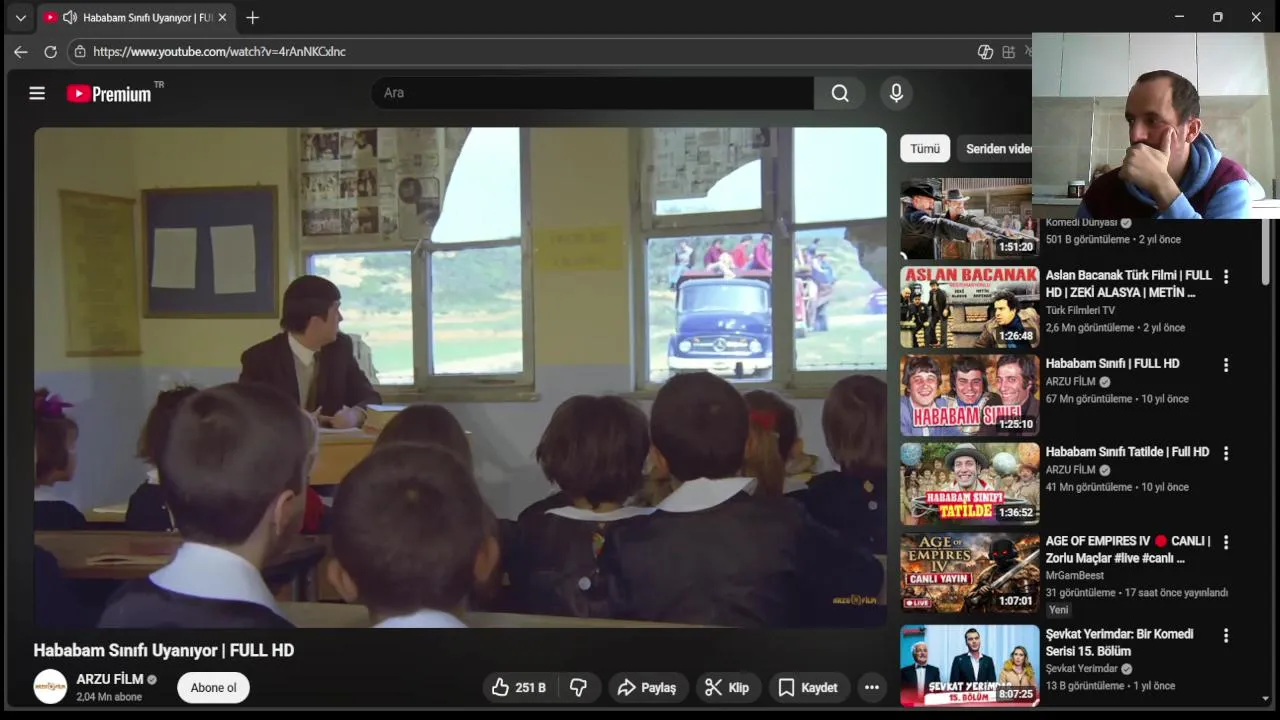The width and height of the screenshot is (1280, 720).
Task: Open the Şevkat Yerimdar 15. Bölüm thumbnail
Action: tap(969, 665)
